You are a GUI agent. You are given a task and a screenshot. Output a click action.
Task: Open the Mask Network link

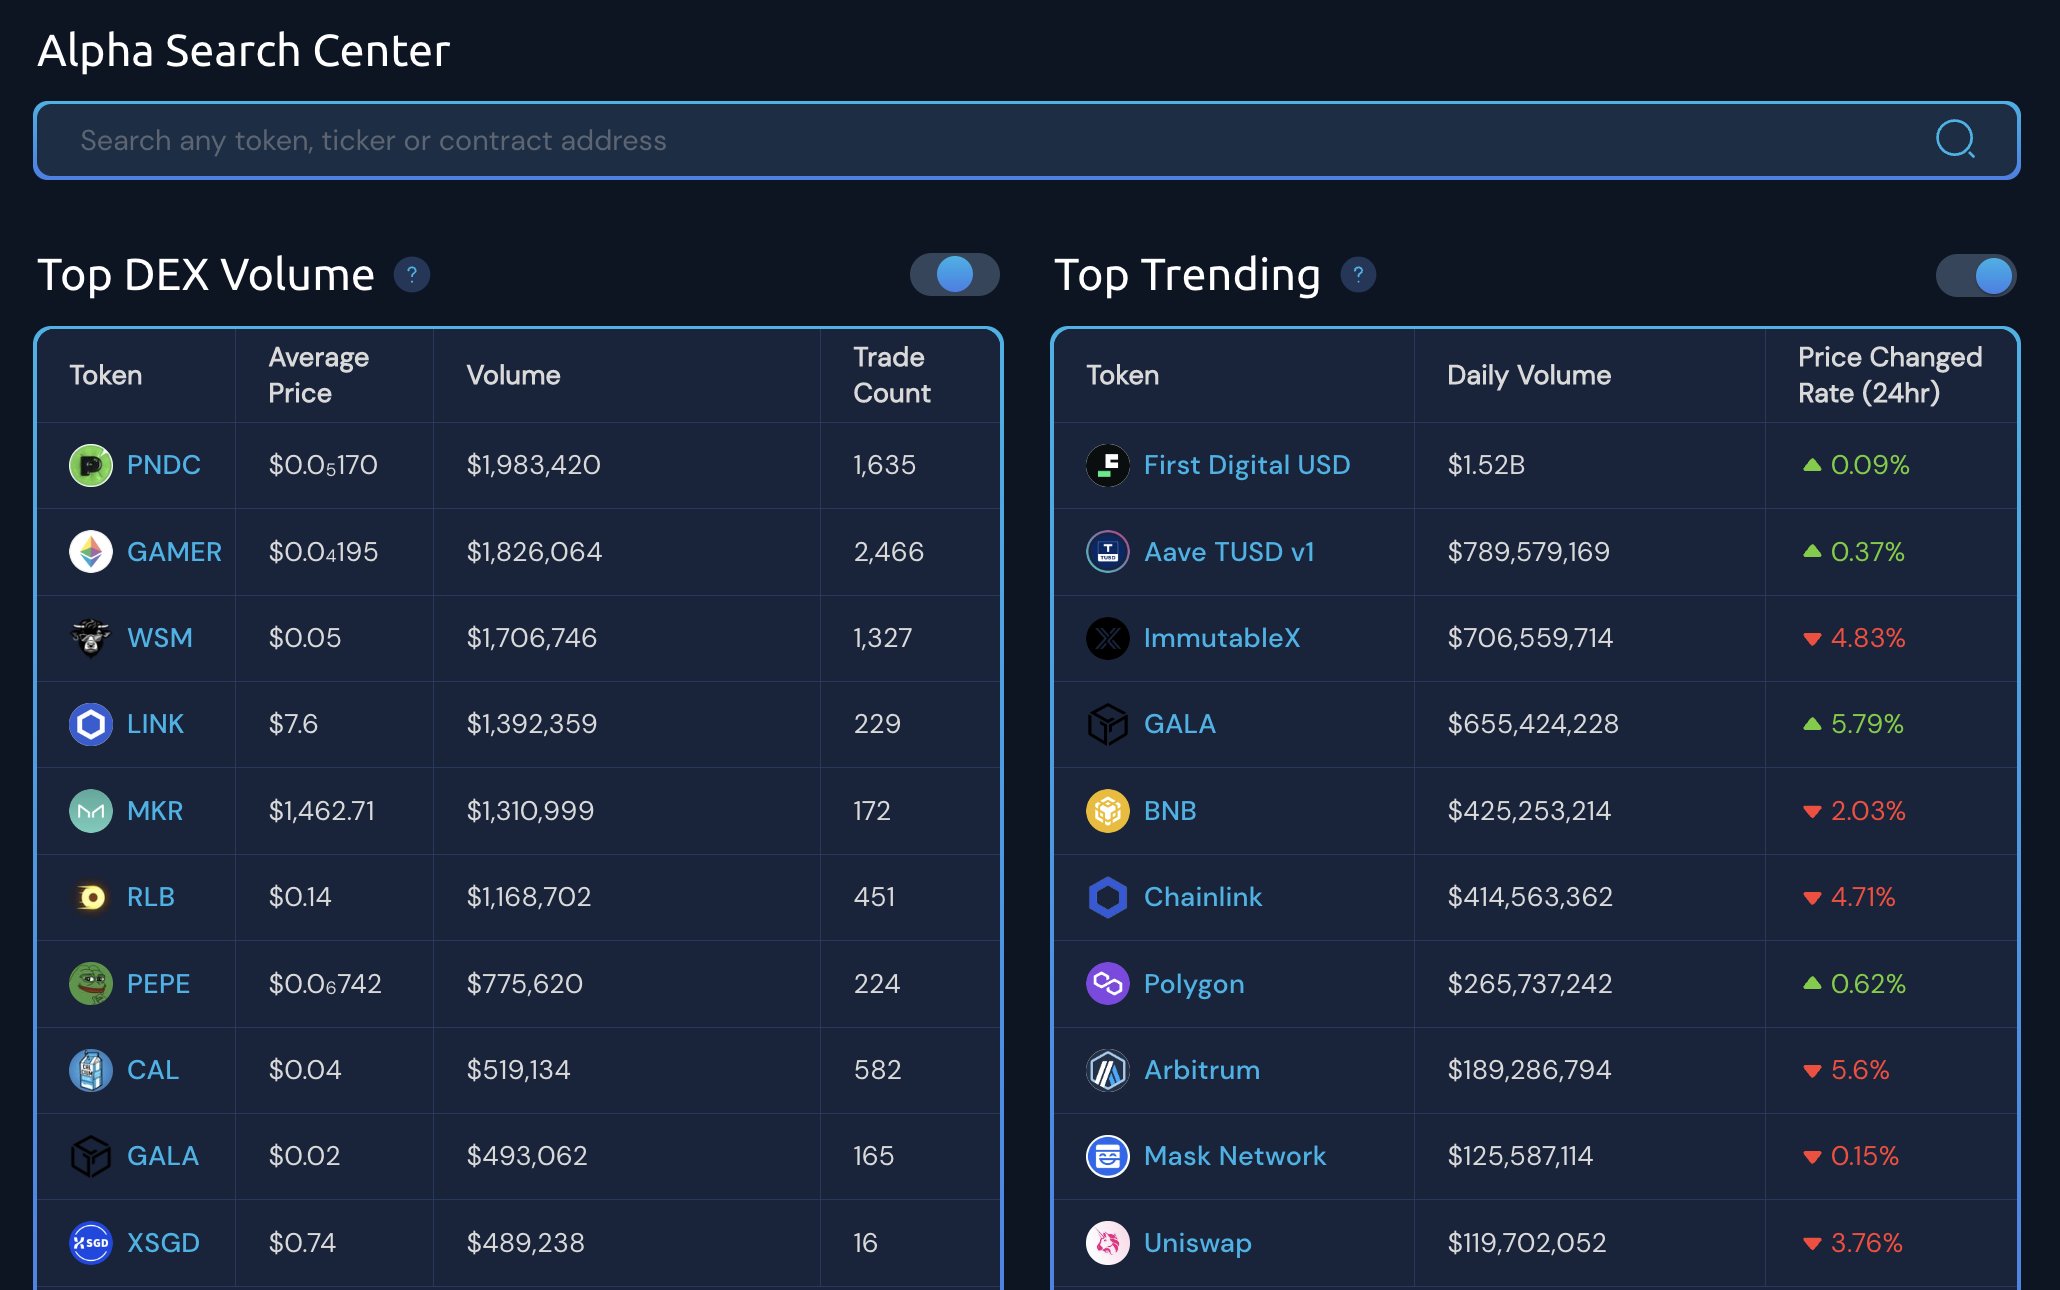(1235, 1156)
